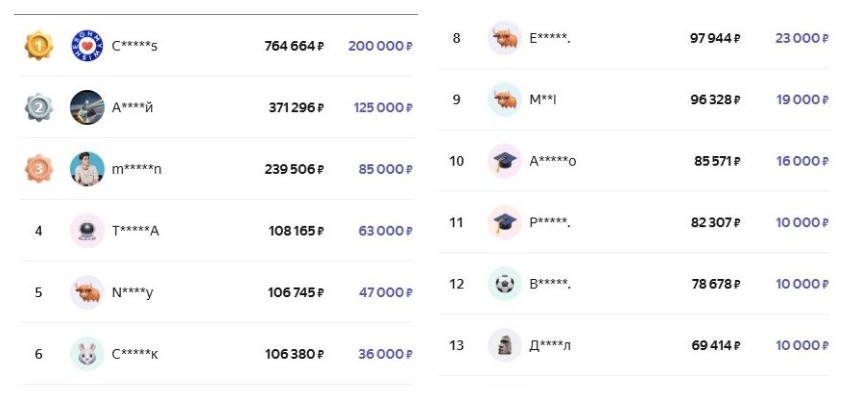Click the moai statue avatar of Д****л
The height and width of the screenshot is (400, 850).
click(x=505, y=345)
